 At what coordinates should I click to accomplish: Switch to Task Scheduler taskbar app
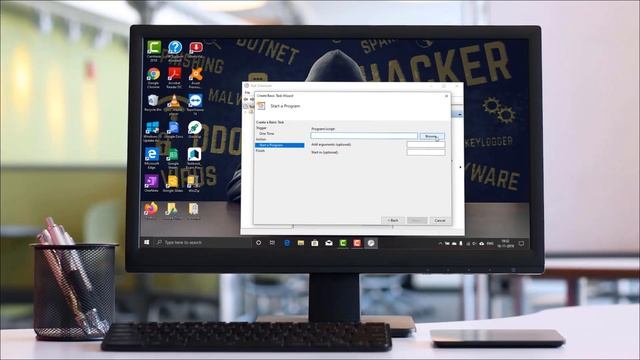(x=371, y=243)
